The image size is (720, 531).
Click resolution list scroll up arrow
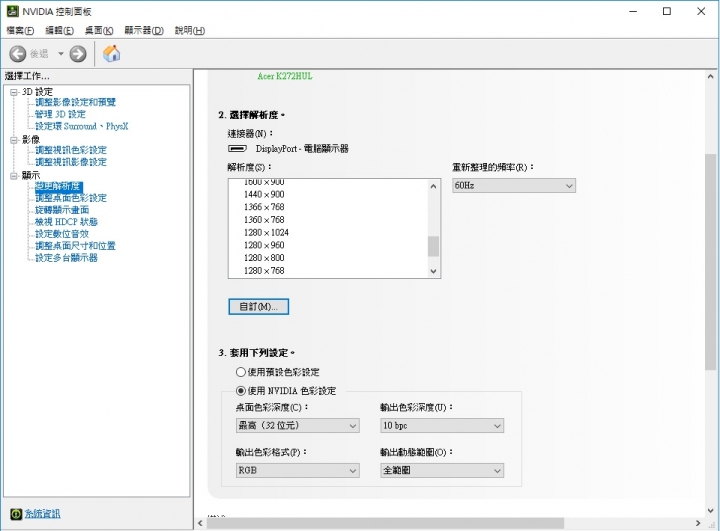[x=433, y=186]
